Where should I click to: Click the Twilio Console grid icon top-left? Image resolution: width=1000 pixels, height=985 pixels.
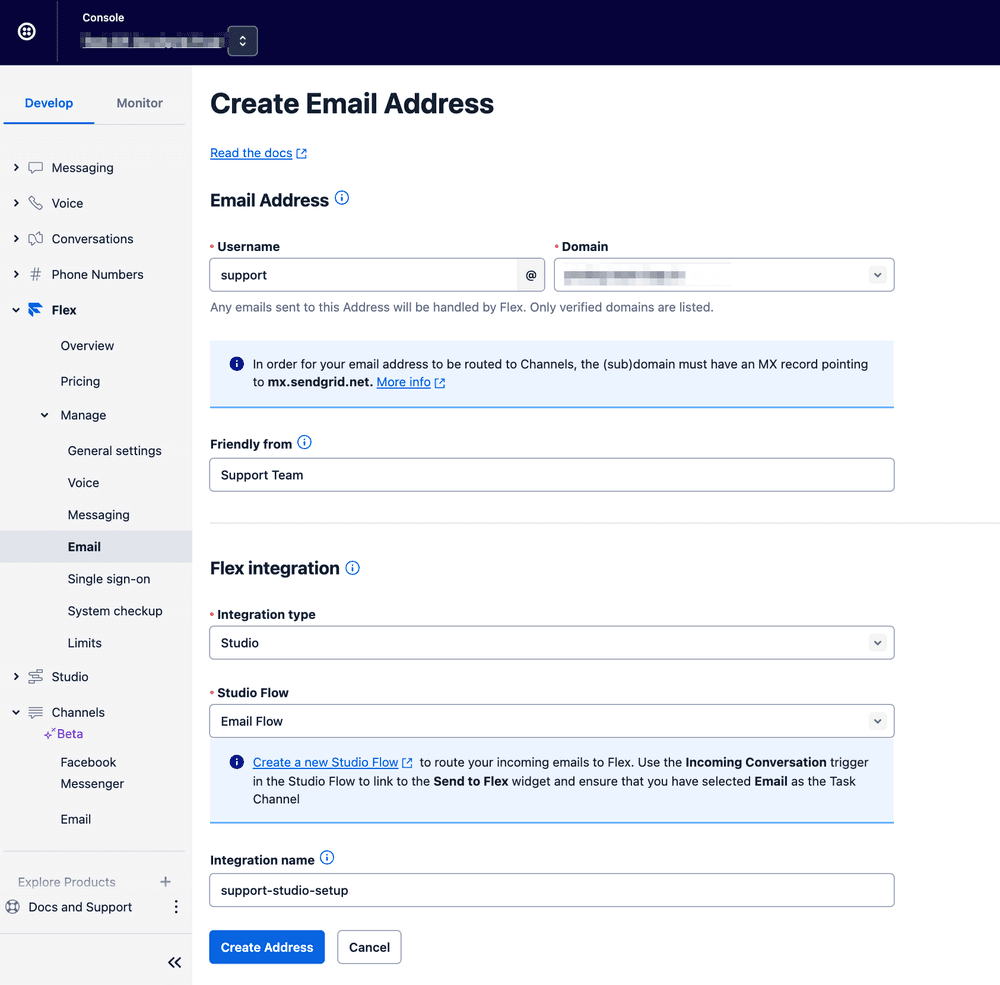[26, 31]
